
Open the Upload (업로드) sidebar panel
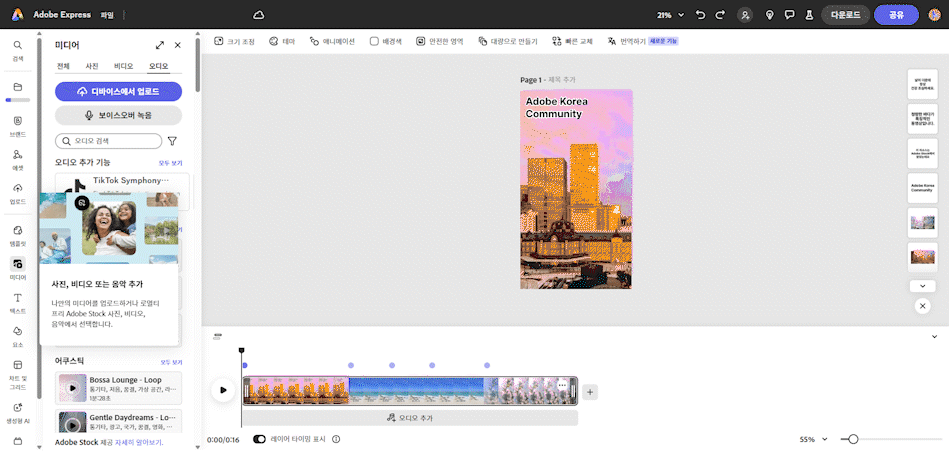[x=18, y=194]
